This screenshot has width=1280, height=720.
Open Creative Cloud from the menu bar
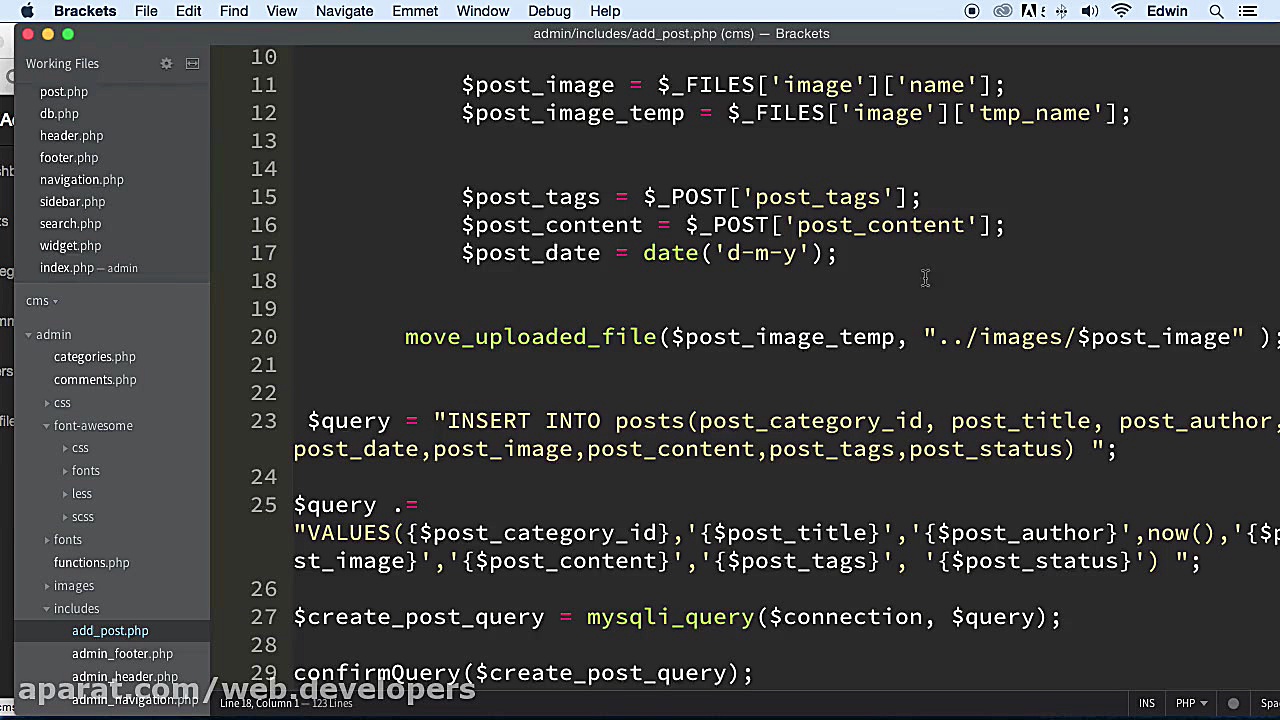1003,11
